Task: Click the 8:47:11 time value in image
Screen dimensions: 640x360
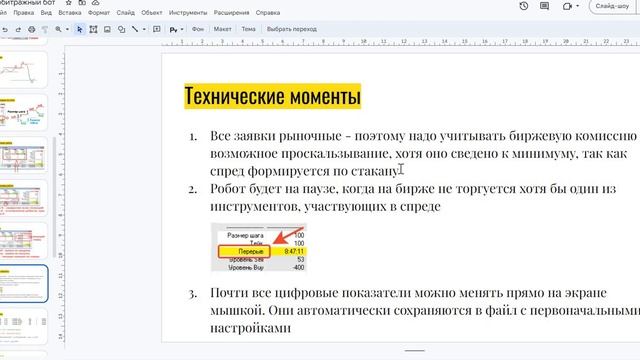Action: tap(294, 251)
